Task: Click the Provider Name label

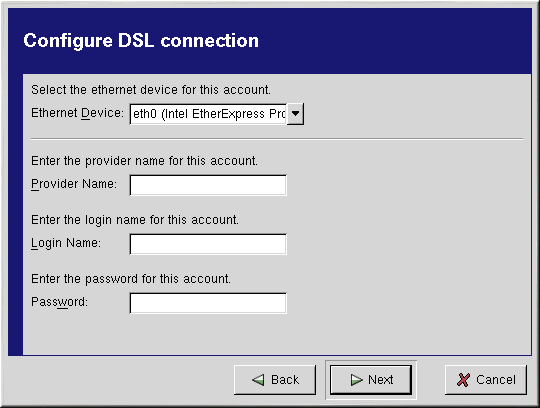Action: click(74, 184)
